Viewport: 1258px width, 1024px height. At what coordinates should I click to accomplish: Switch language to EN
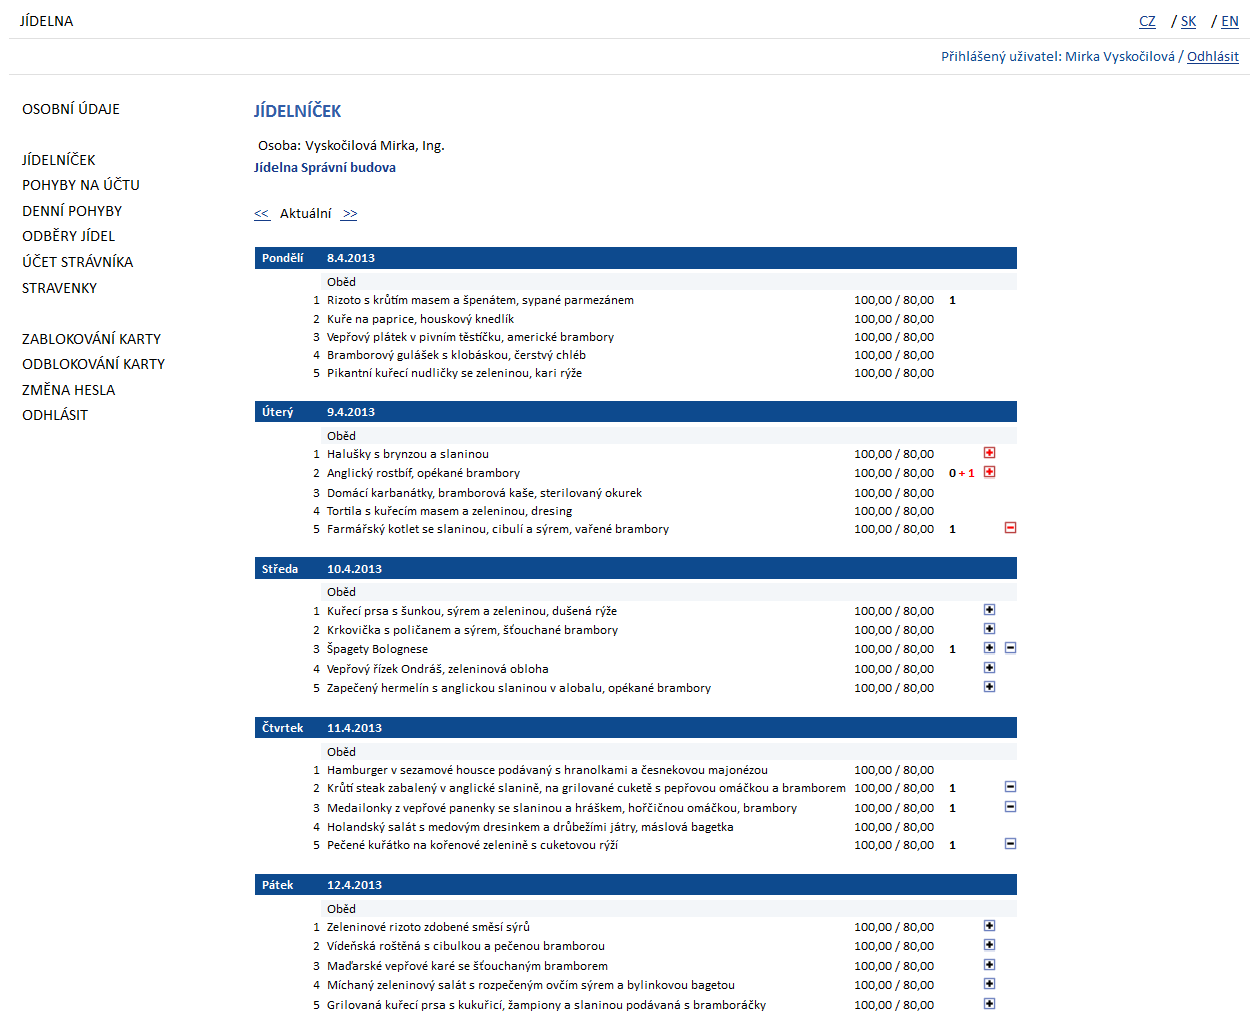point(1230,21)
